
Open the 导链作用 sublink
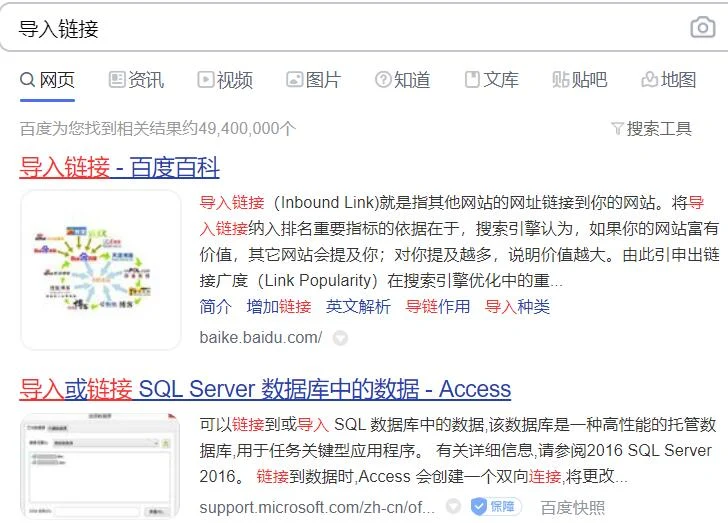pos(438,307)
